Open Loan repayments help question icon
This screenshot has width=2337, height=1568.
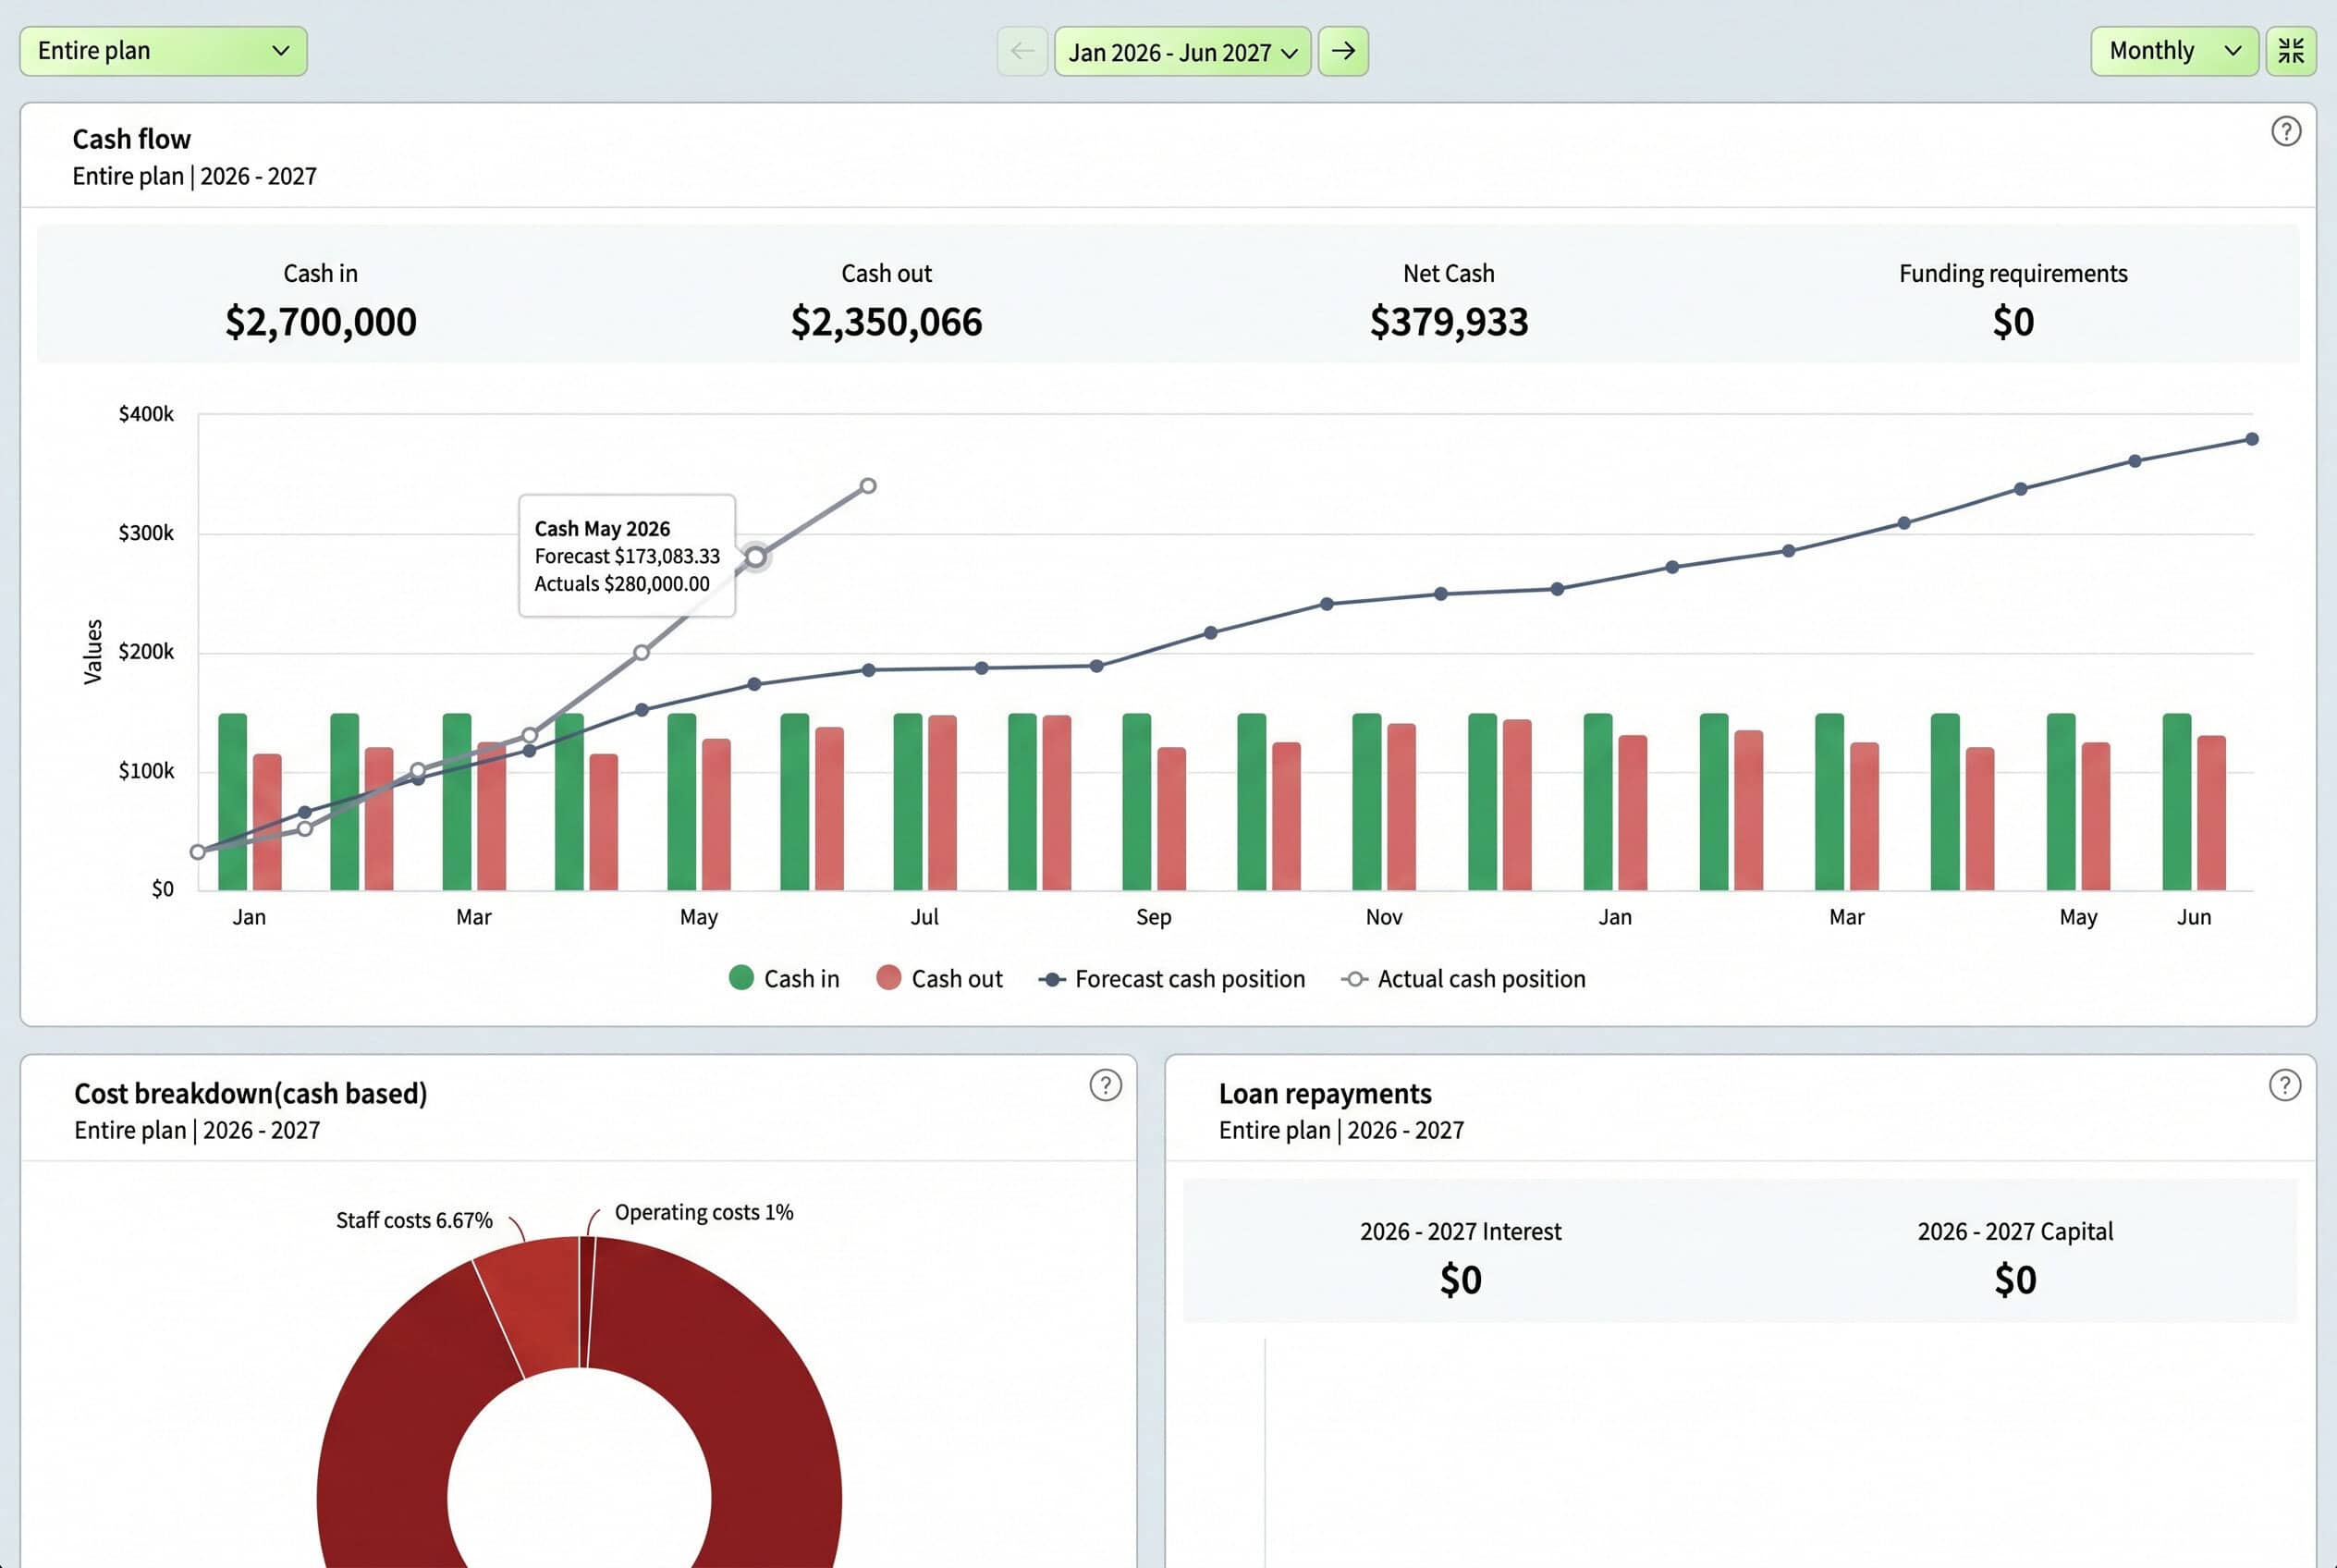click(x=2285, y=1085)
